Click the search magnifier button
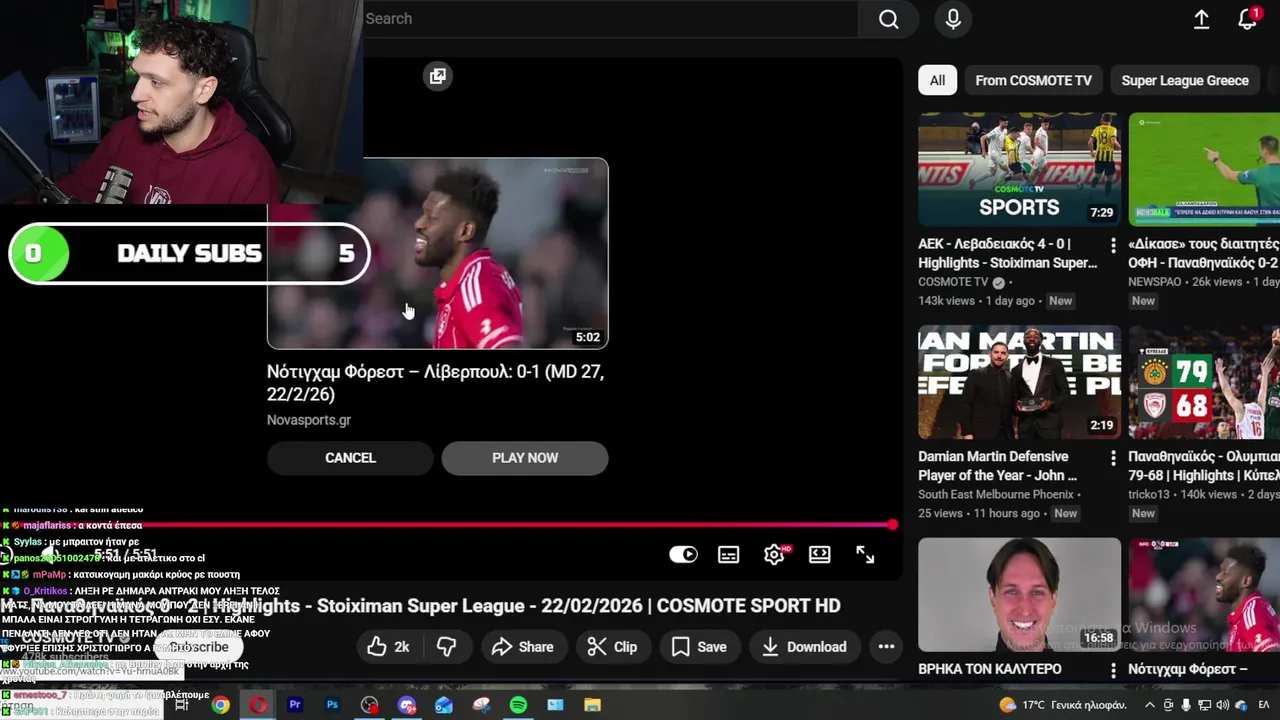The width and height of the screenshot is (1280, 720). click(888, 19)
